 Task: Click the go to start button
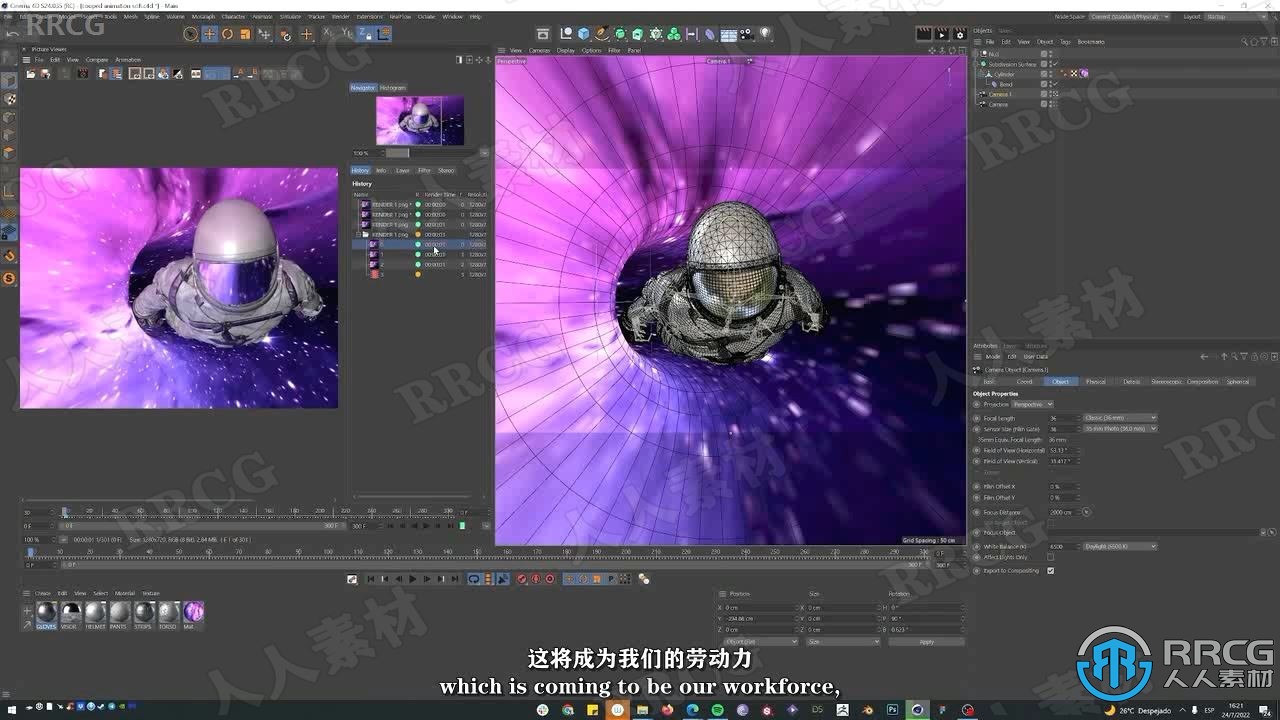[x=370, y=579]
